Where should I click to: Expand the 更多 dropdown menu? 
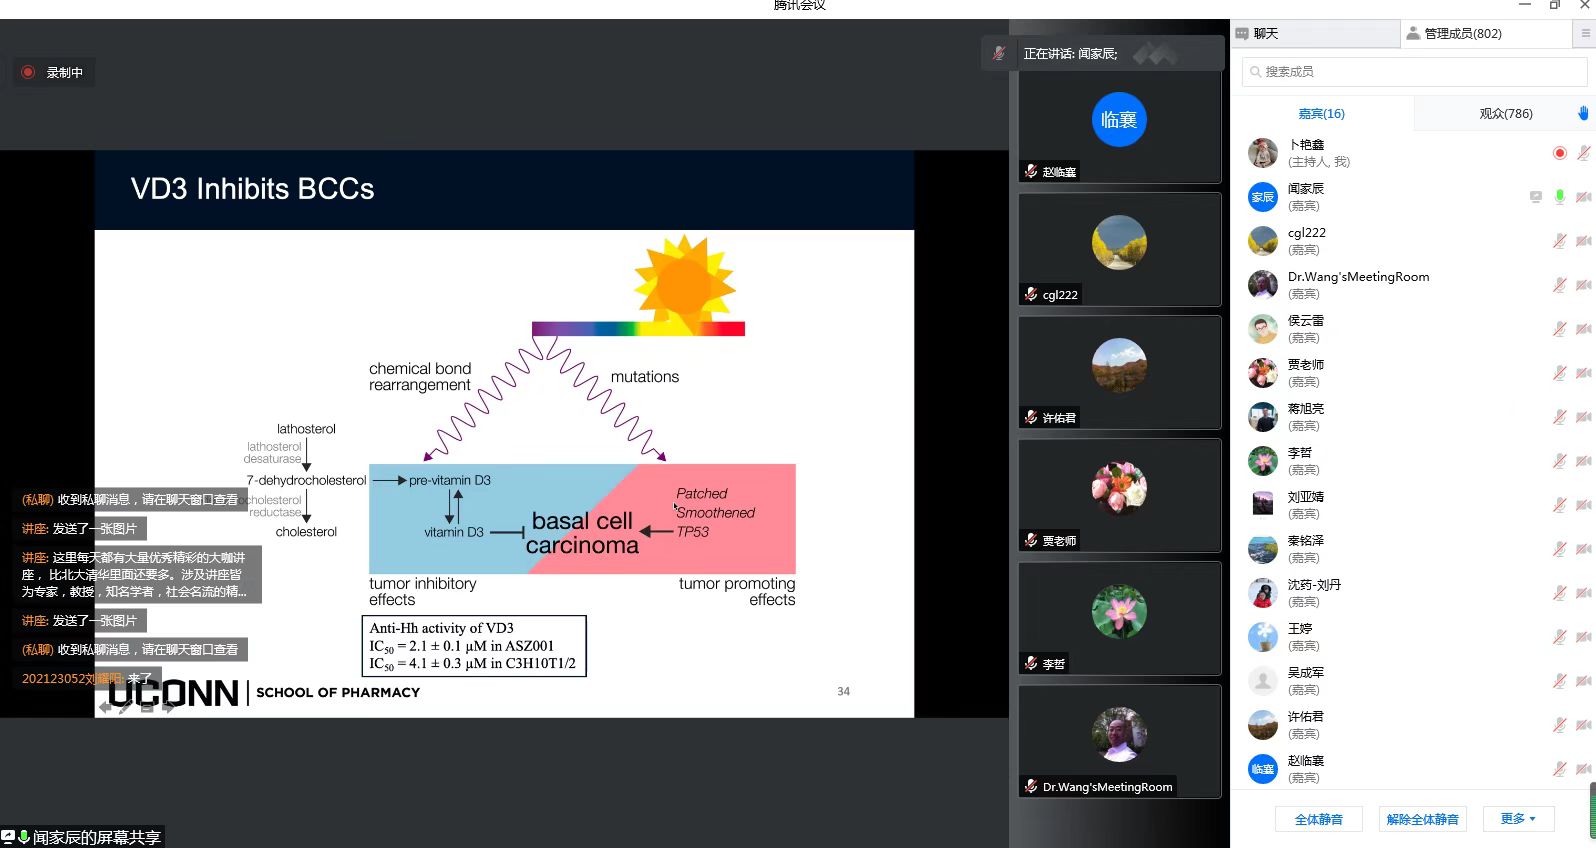(1517, 819)
